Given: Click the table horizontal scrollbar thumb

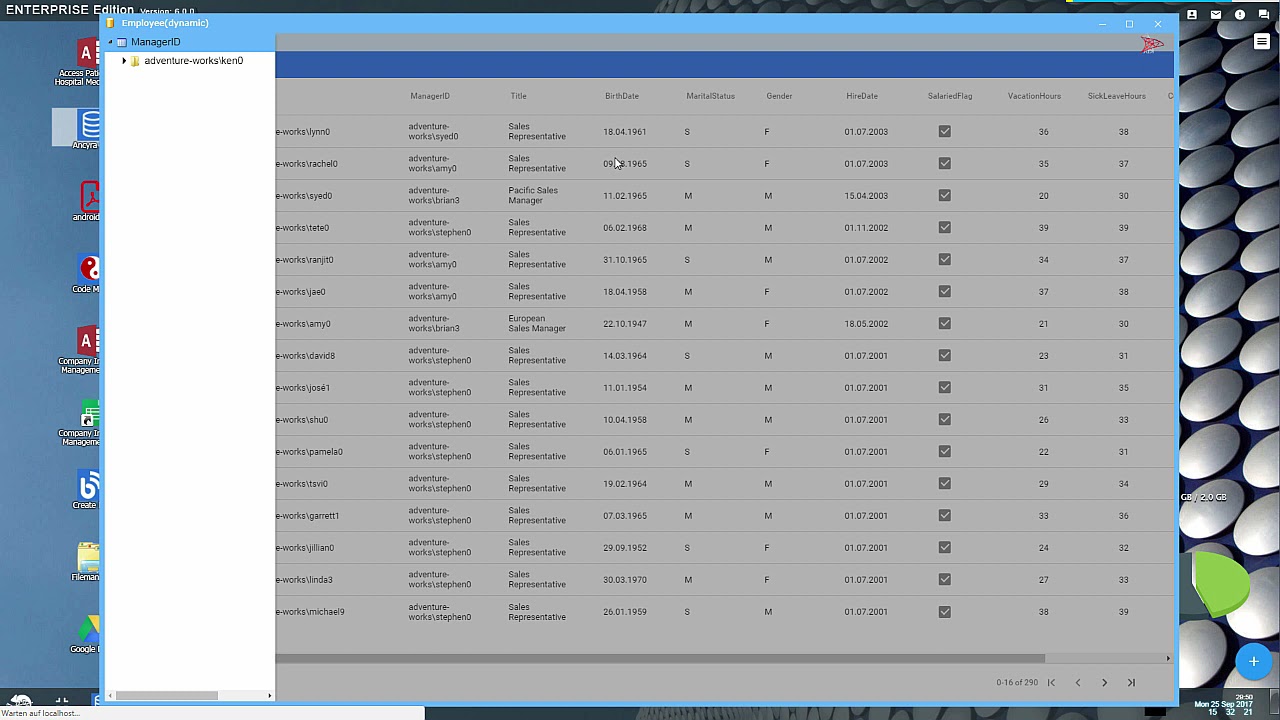Looking at the screenshot, I should tap(660, 658).
